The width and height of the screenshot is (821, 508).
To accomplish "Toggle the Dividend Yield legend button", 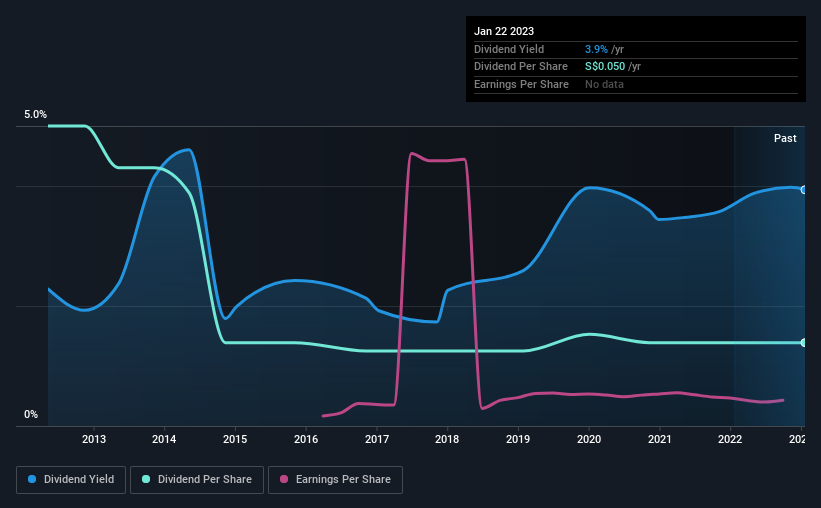I will coord(71,480).
